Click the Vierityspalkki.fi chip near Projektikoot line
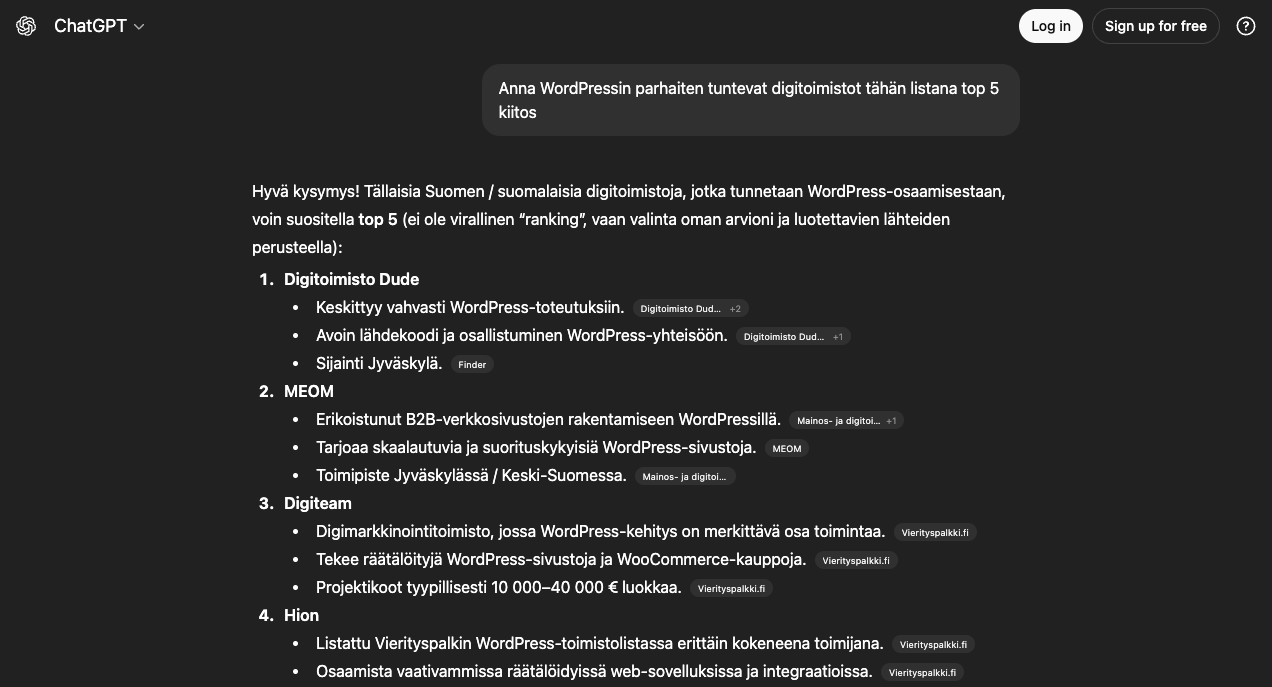The height and width of the screenshot is (687, 1272). [731, 588]
